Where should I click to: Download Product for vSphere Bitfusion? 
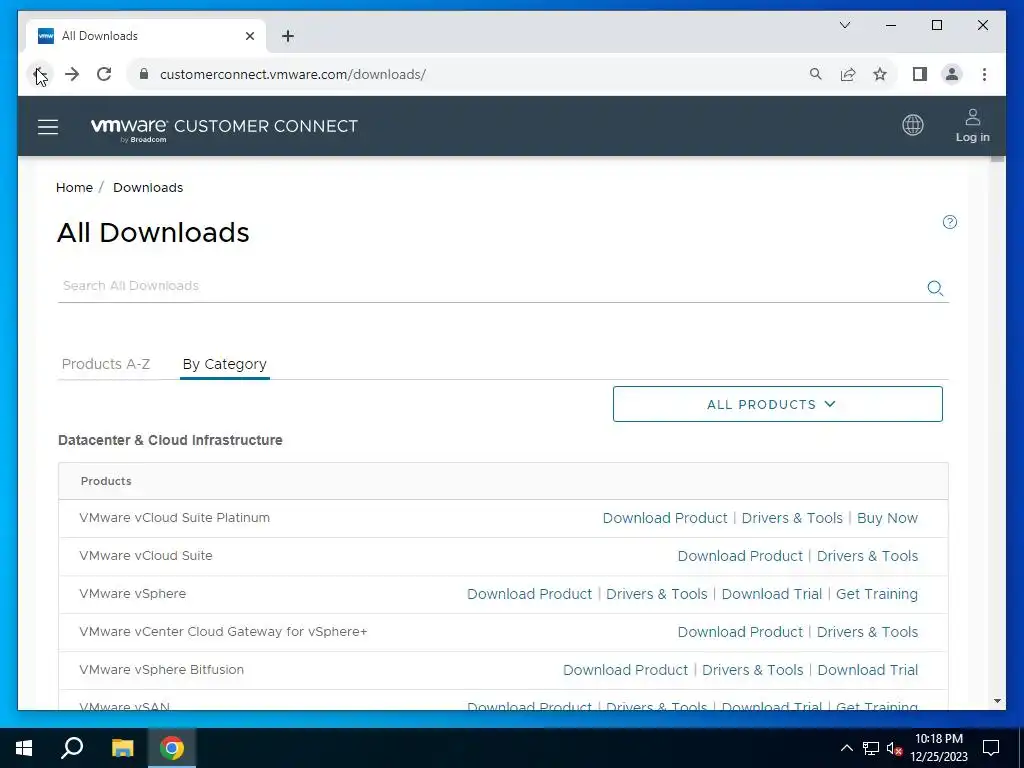point(625,669)
